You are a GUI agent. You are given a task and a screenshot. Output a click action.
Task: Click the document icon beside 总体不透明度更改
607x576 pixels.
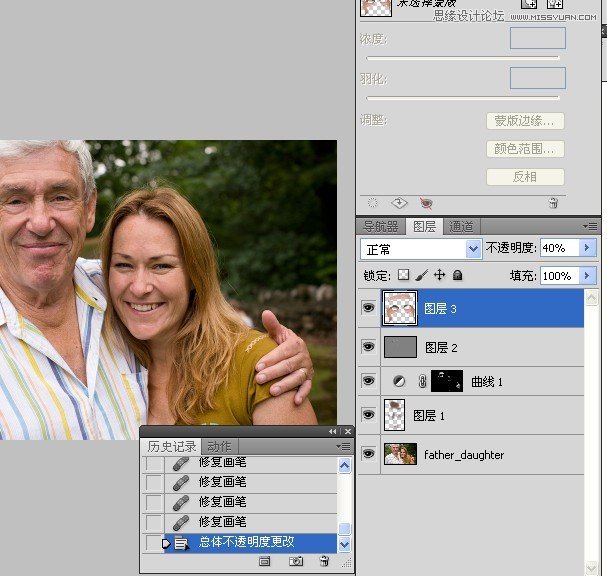181,543
